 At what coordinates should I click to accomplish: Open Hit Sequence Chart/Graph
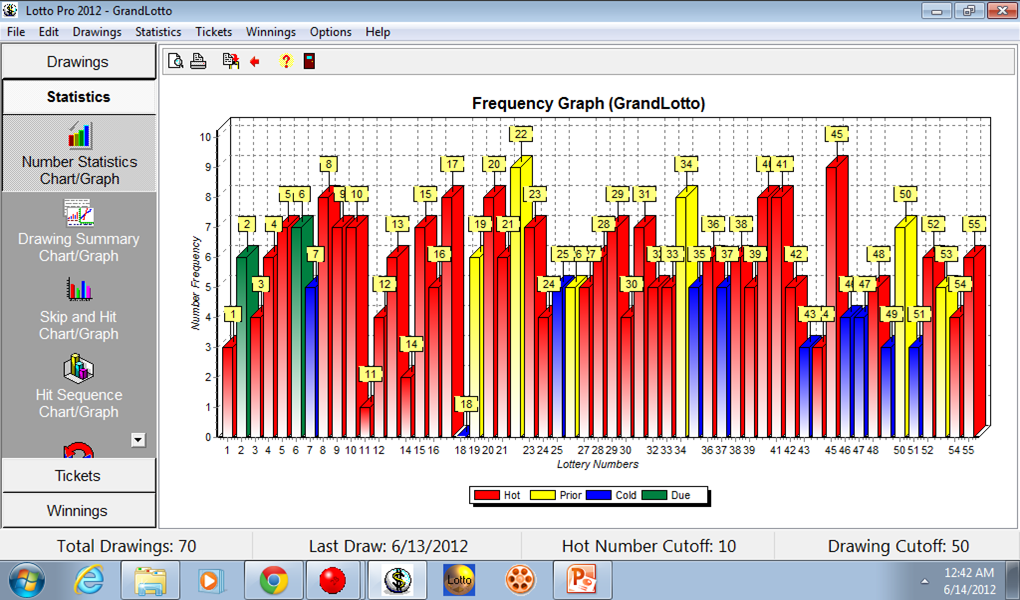pyautogui.click(x=79, y=387)
